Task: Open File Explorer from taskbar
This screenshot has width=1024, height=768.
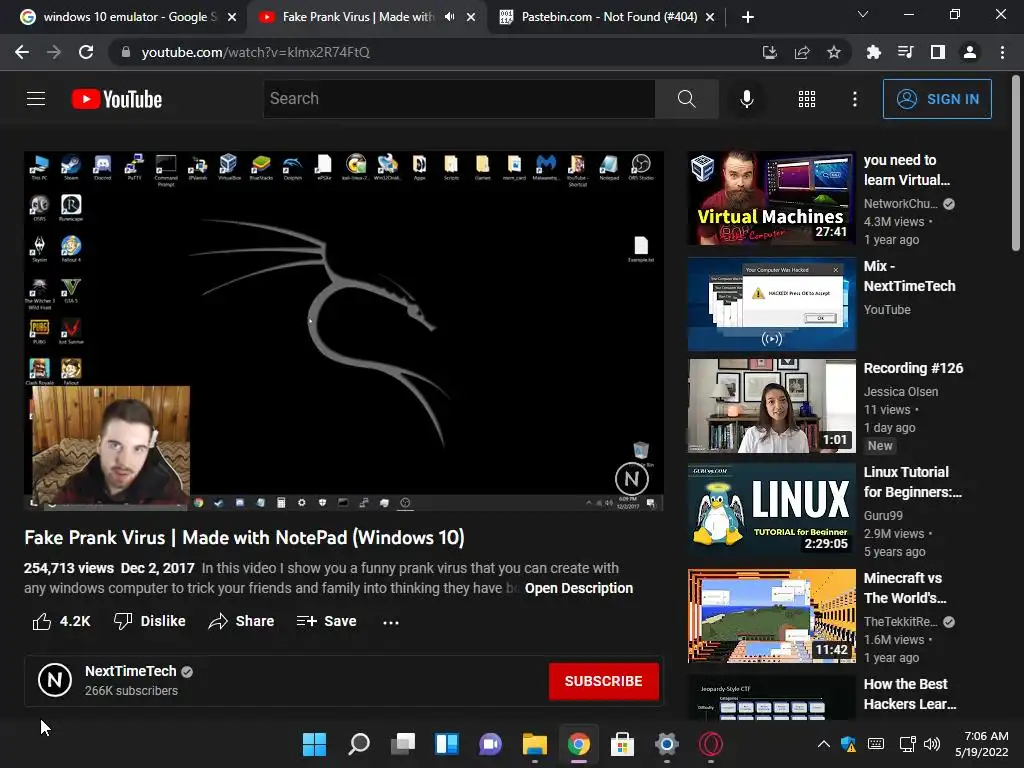Action: (535, 744)
